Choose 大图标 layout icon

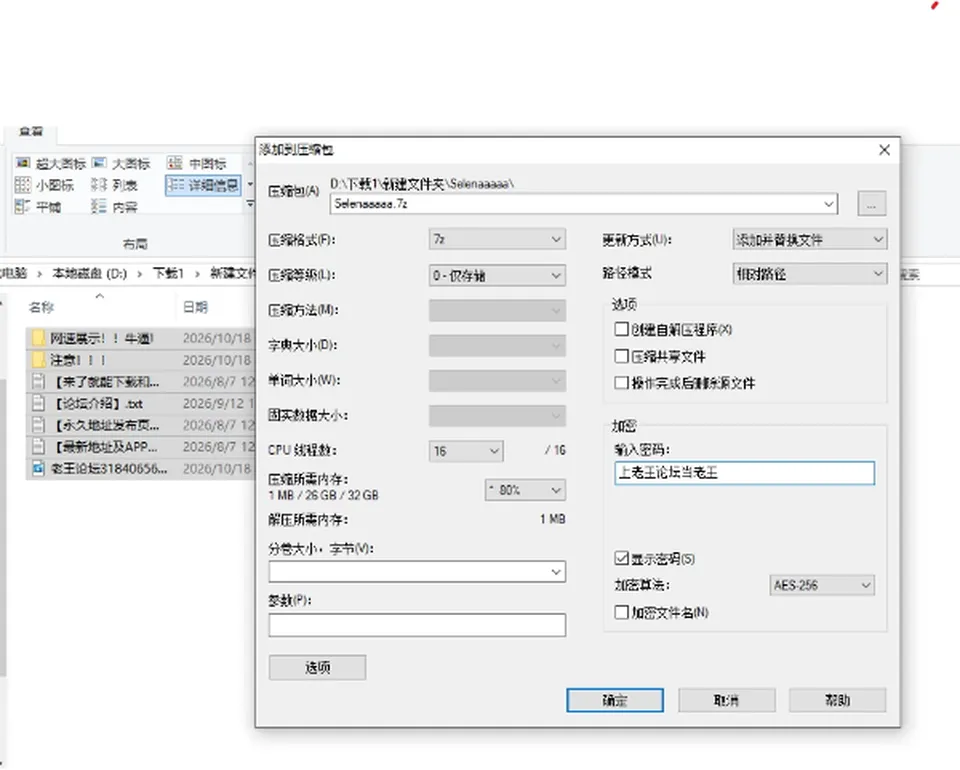point(99,163)
